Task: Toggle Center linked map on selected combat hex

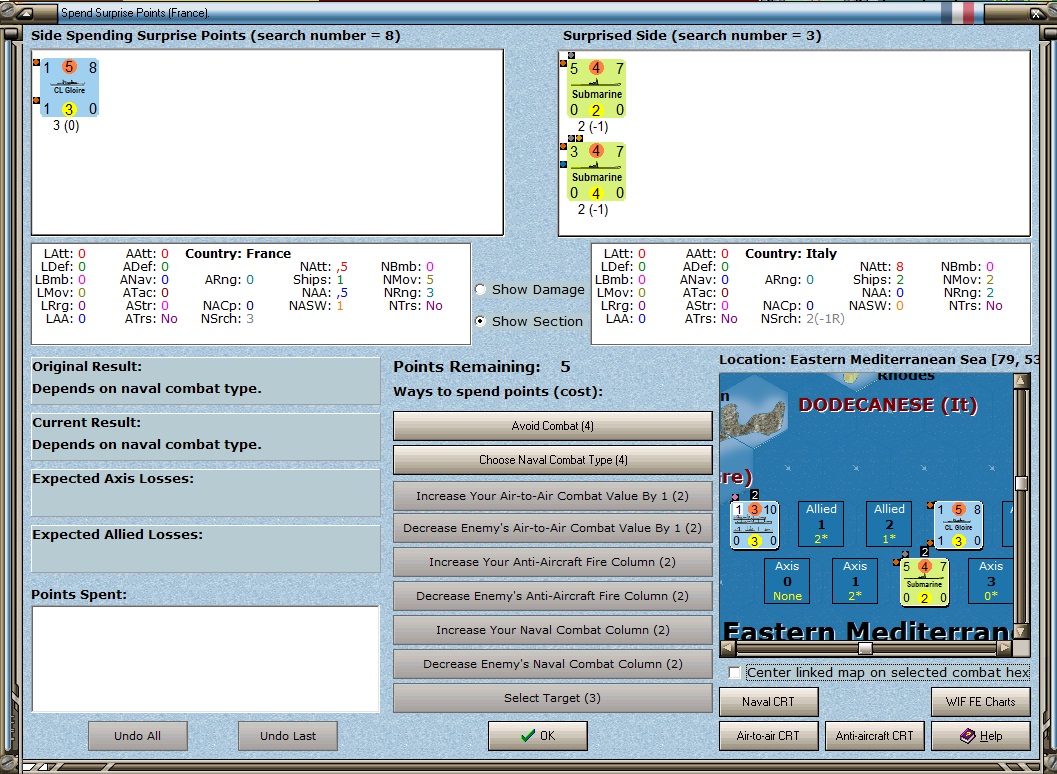Action: [735, 672]
